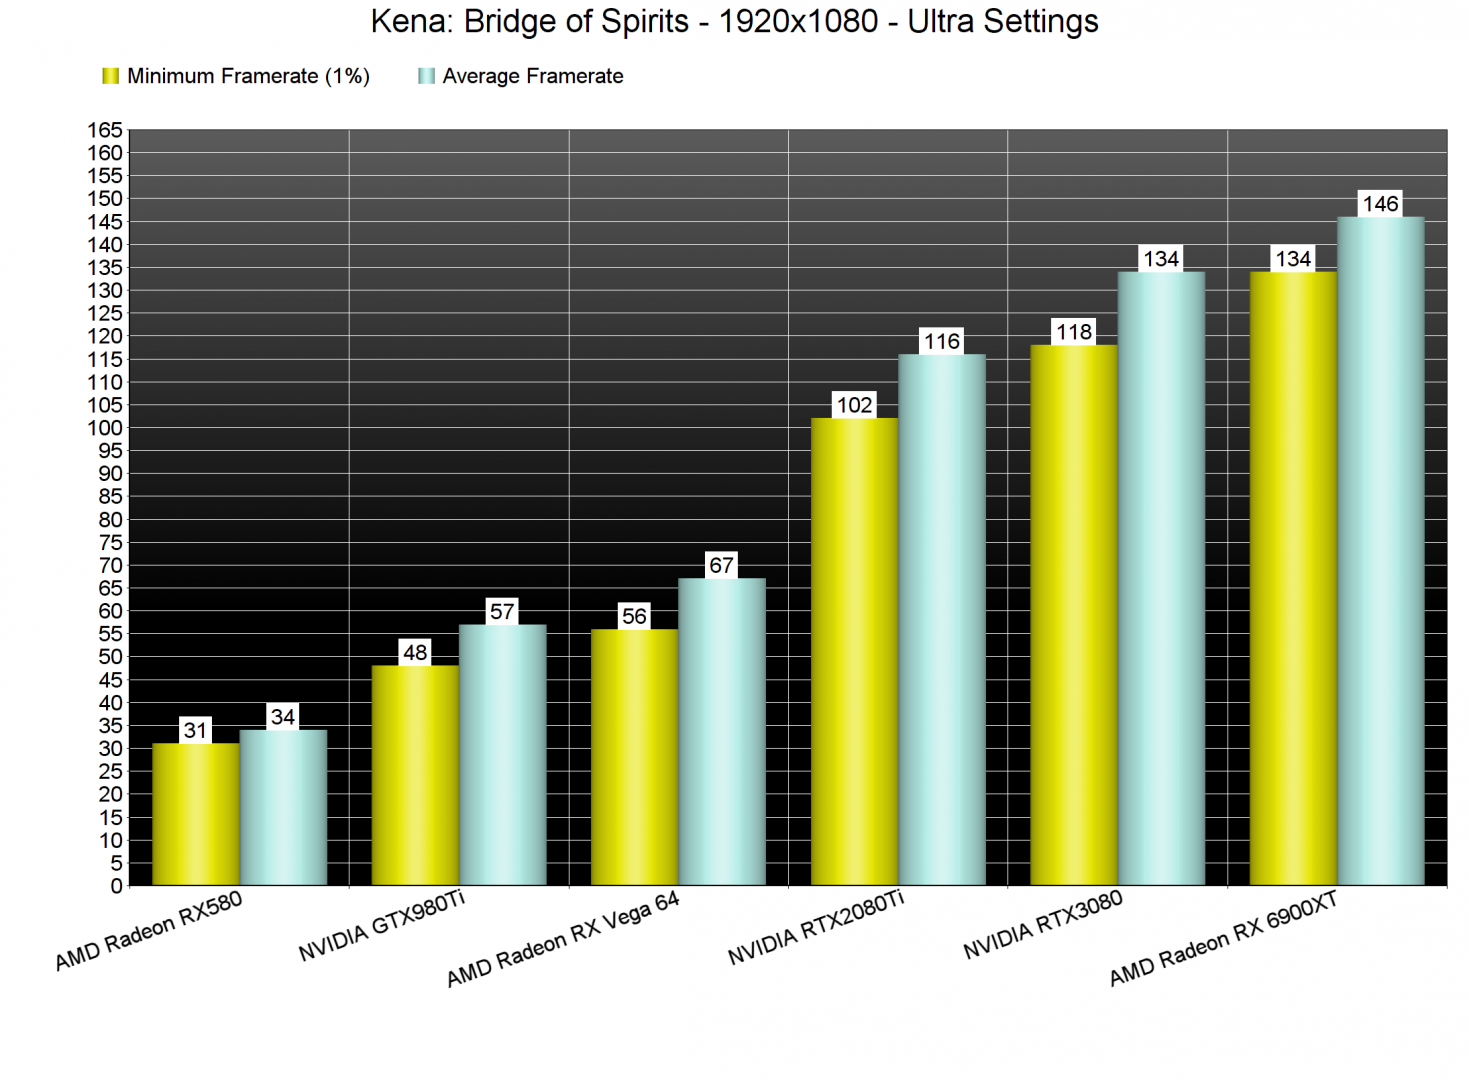
Task: Click the 67 data label
Action: (721, 565)
